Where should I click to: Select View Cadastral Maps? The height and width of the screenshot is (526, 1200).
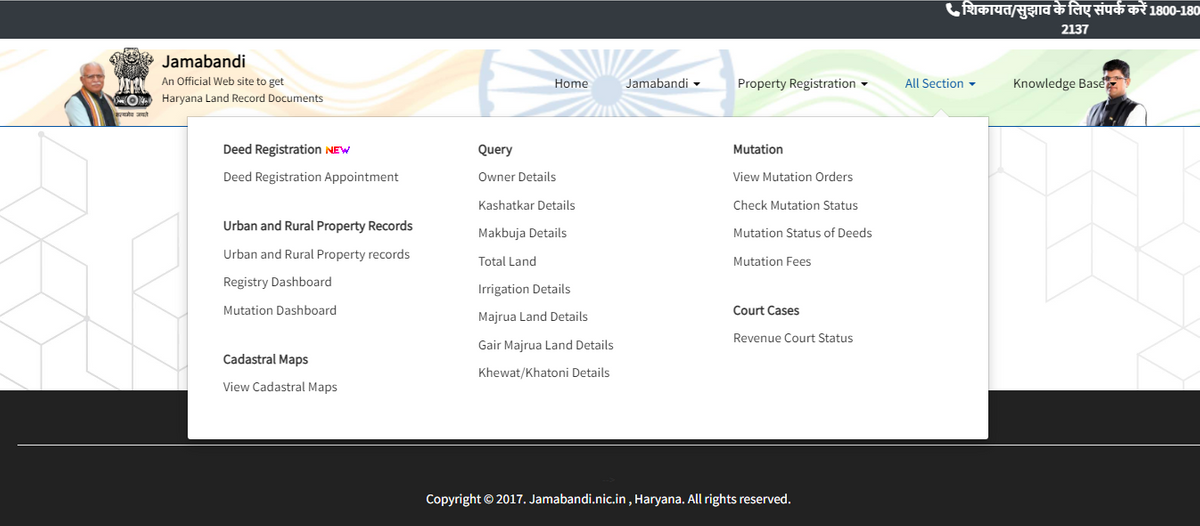pos(280,387)
